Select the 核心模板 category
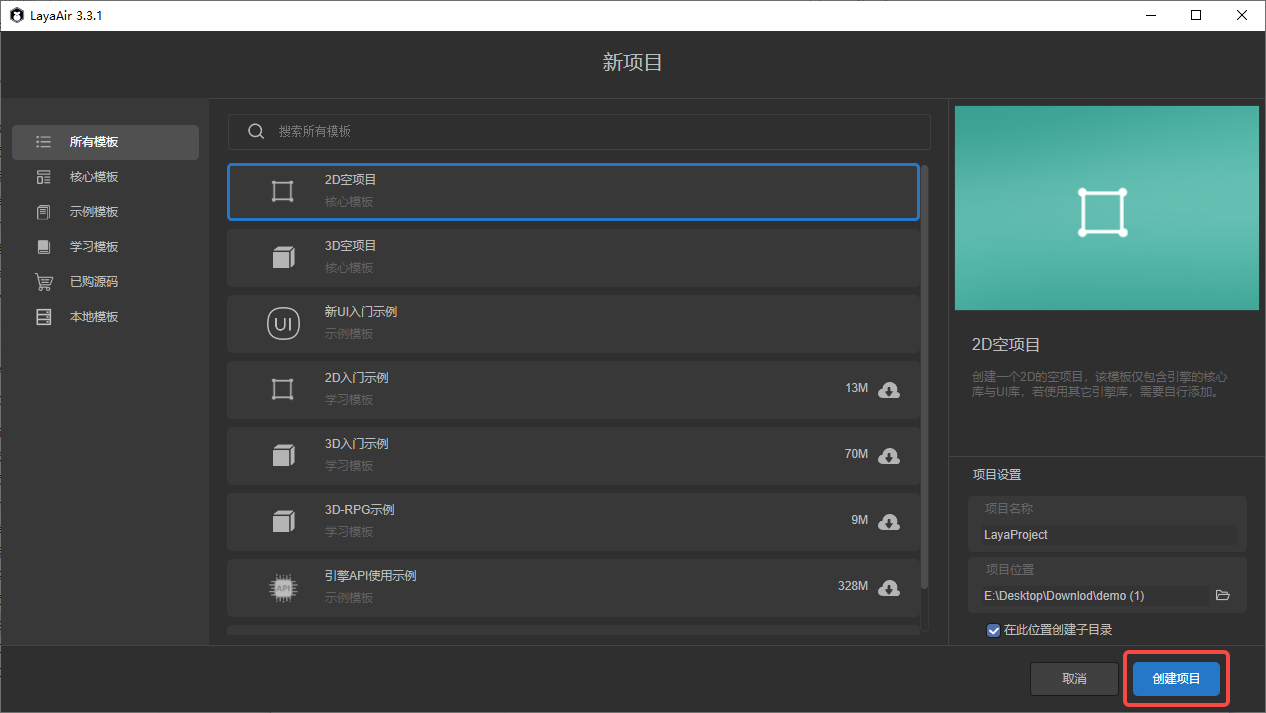This screenshot has width=1266, height=713. 94,177
